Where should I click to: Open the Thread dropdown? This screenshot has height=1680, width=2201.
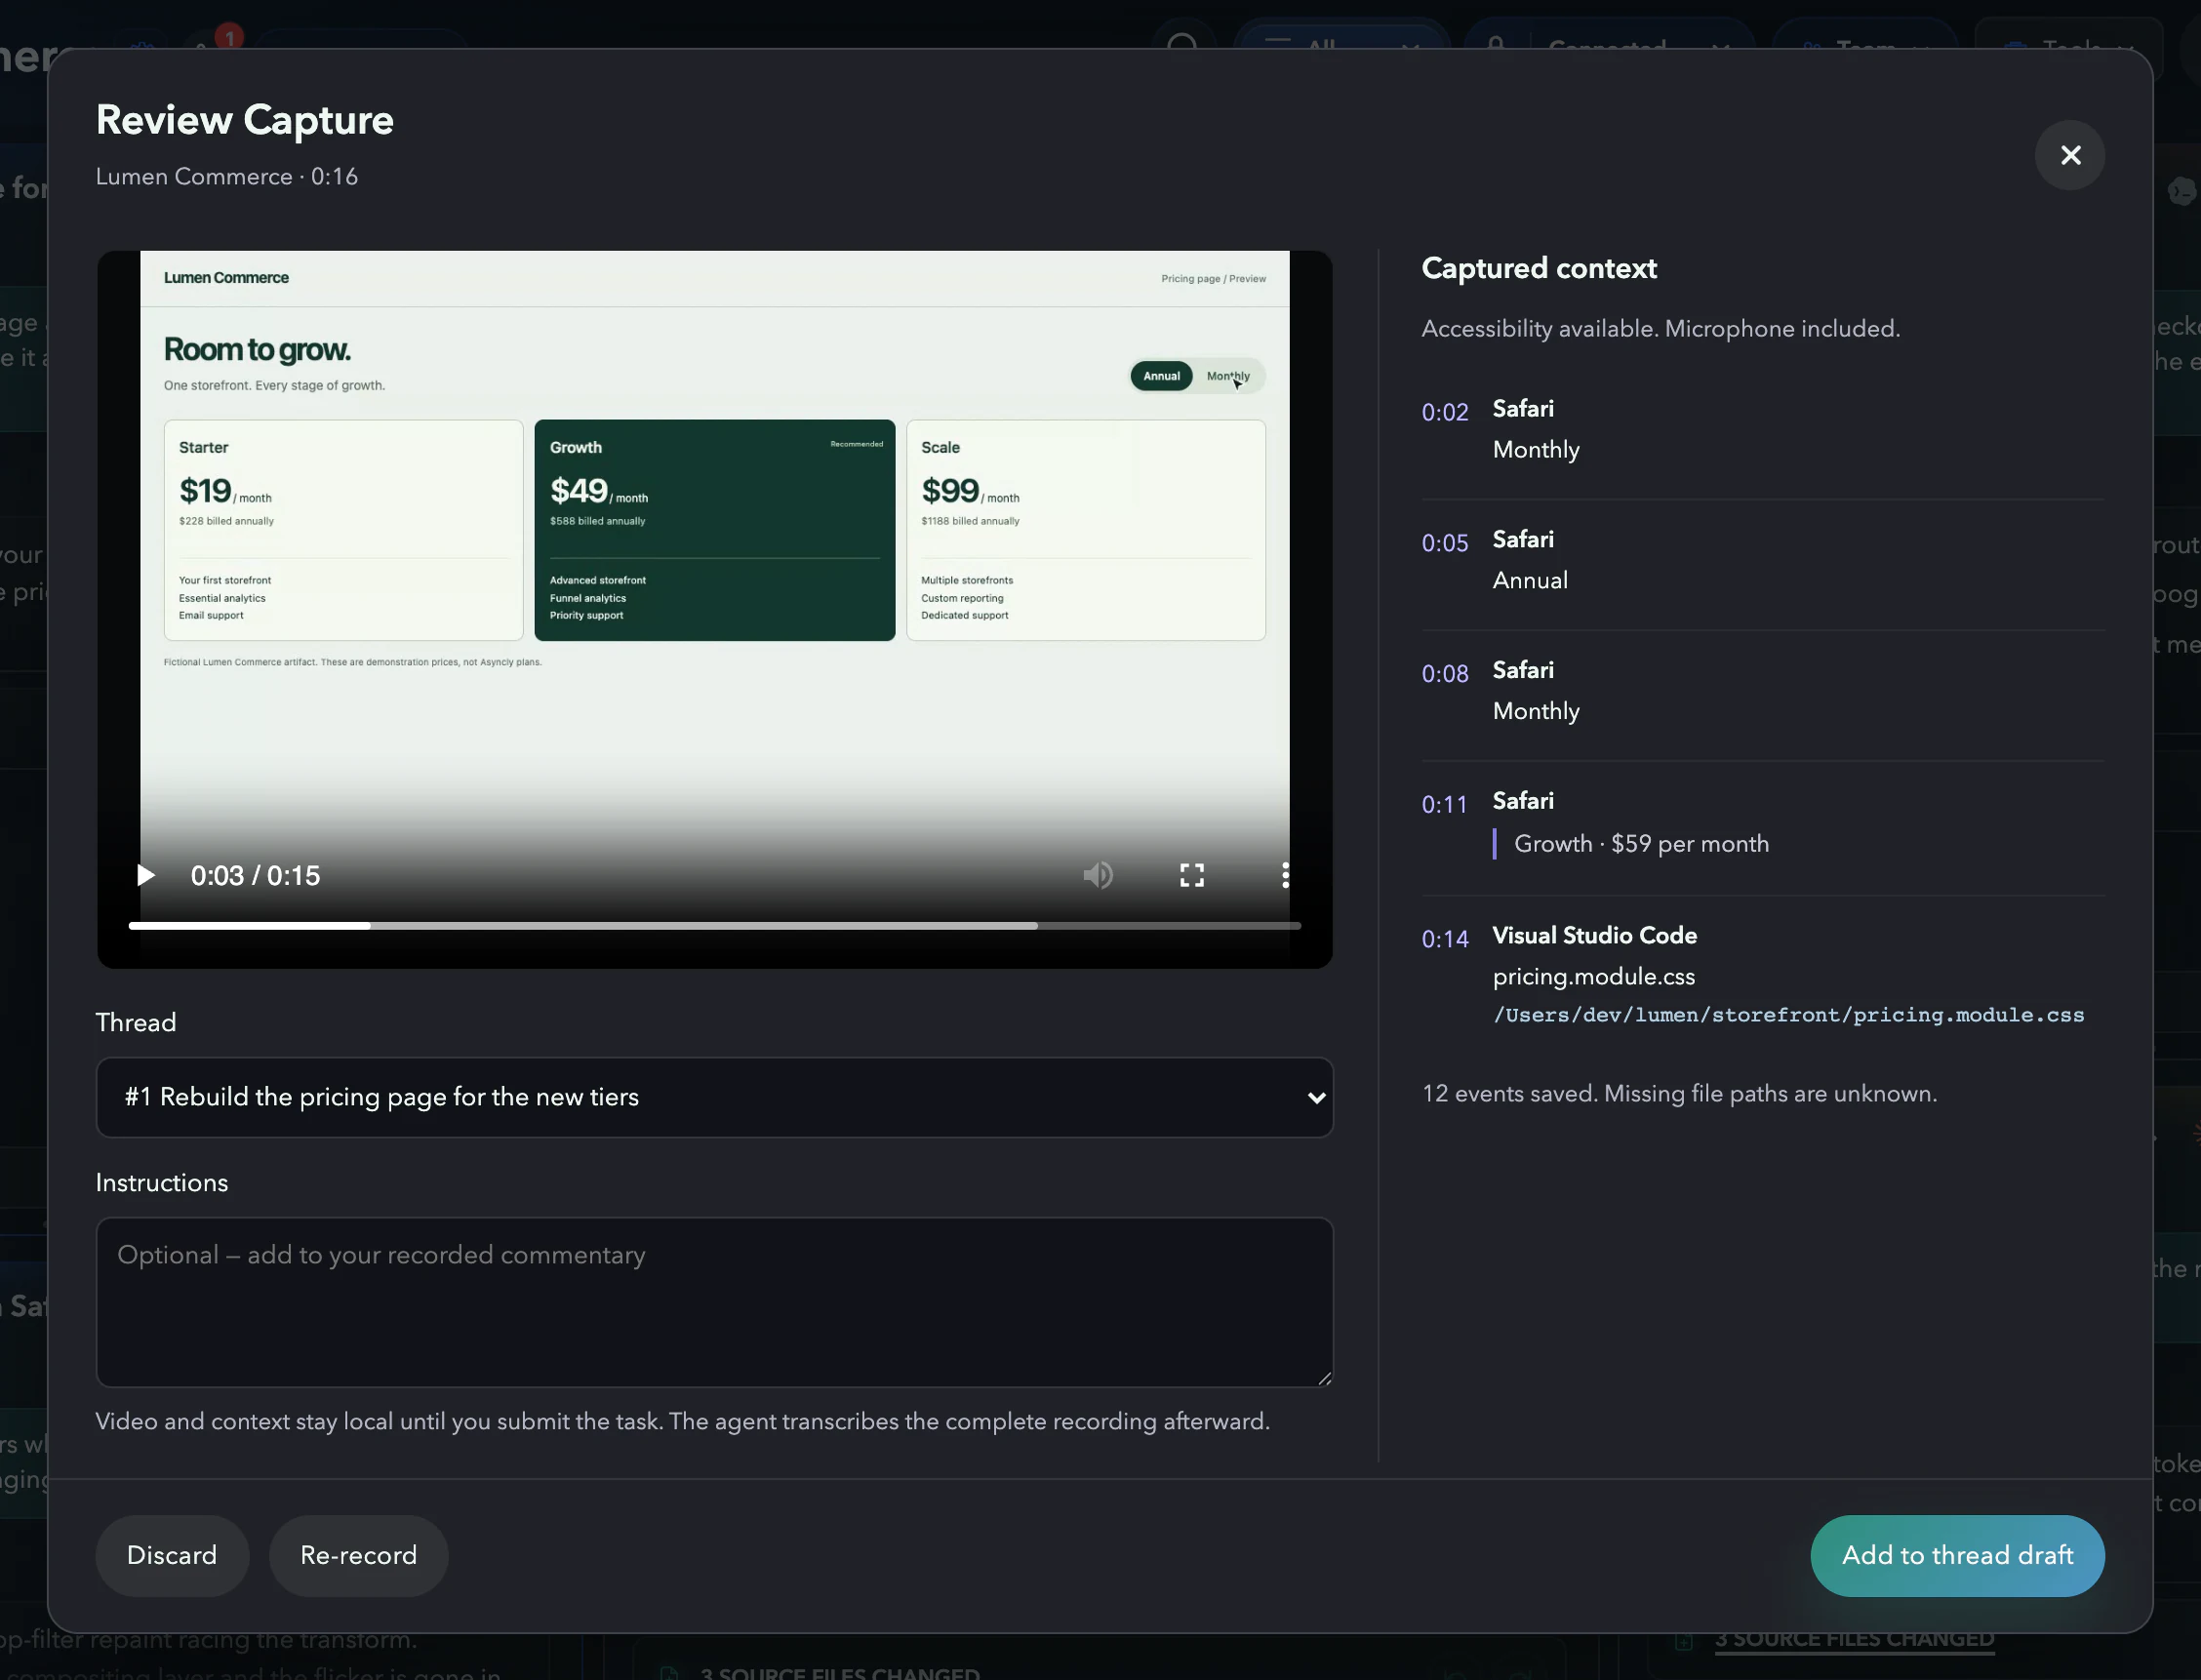(714, 1097)
